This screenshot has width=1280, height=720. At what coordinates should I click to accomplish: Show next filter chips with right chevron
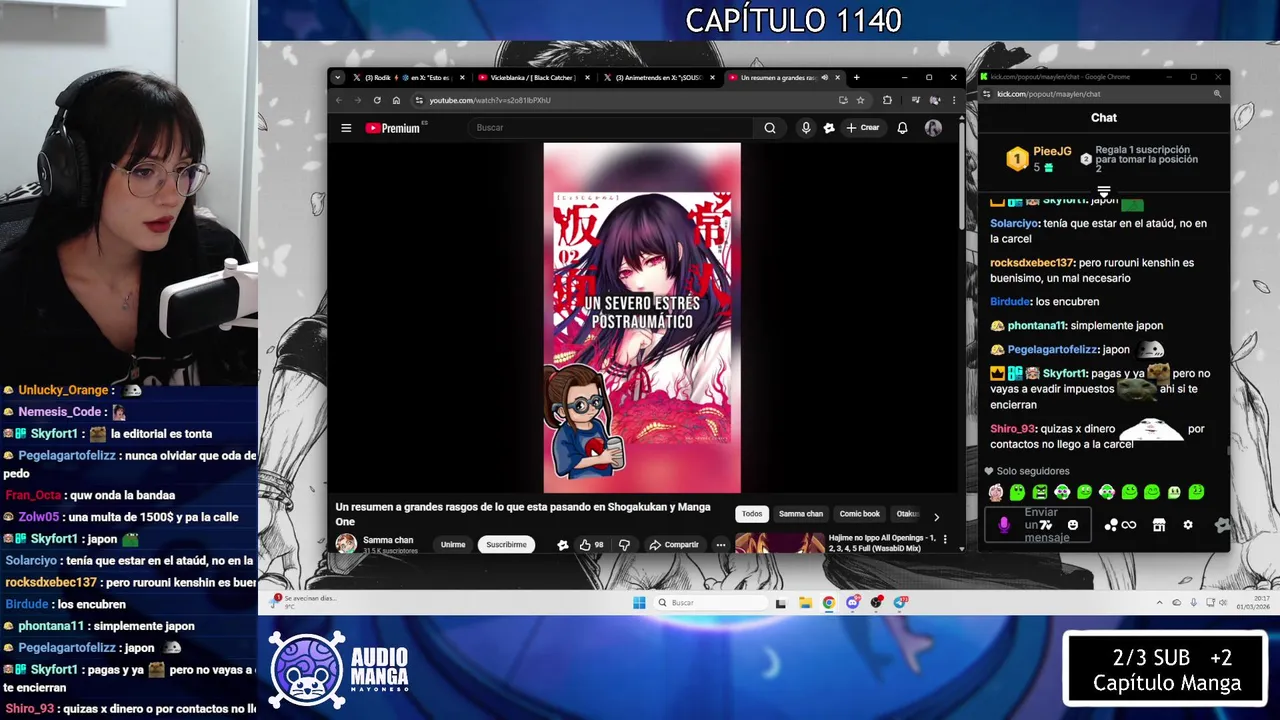[936, 517]
